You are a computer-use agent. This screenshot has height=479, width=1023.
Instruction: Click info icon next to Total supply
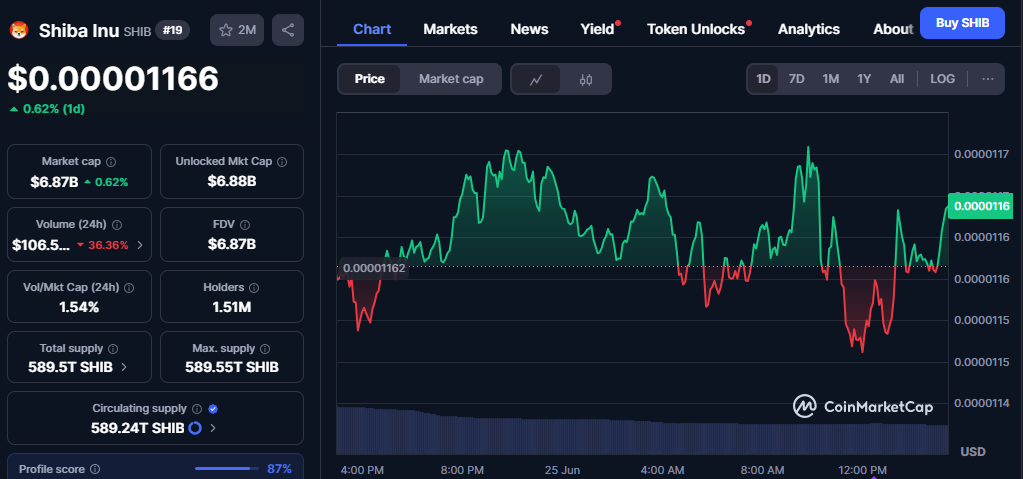113,348
